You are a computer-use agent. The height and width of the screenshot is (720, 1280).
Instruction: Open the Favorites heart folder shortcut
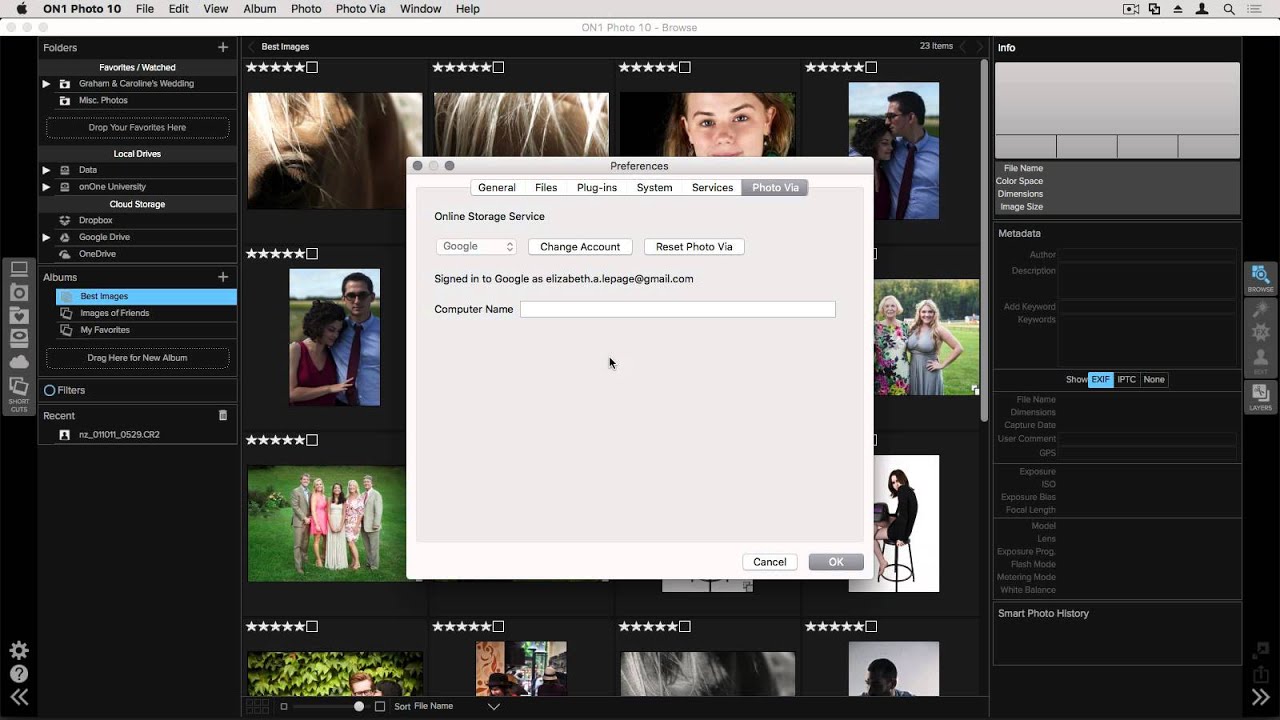click(x=19, y=315)
